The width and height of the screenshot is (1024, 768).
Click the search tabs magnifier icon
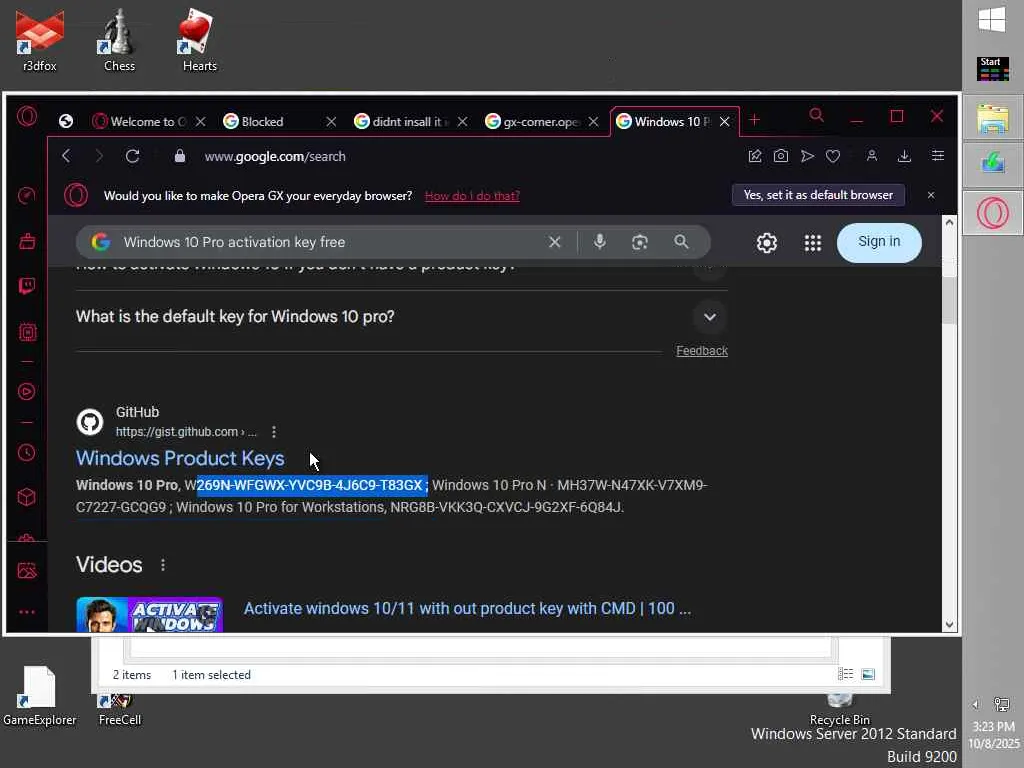point(816,116)
